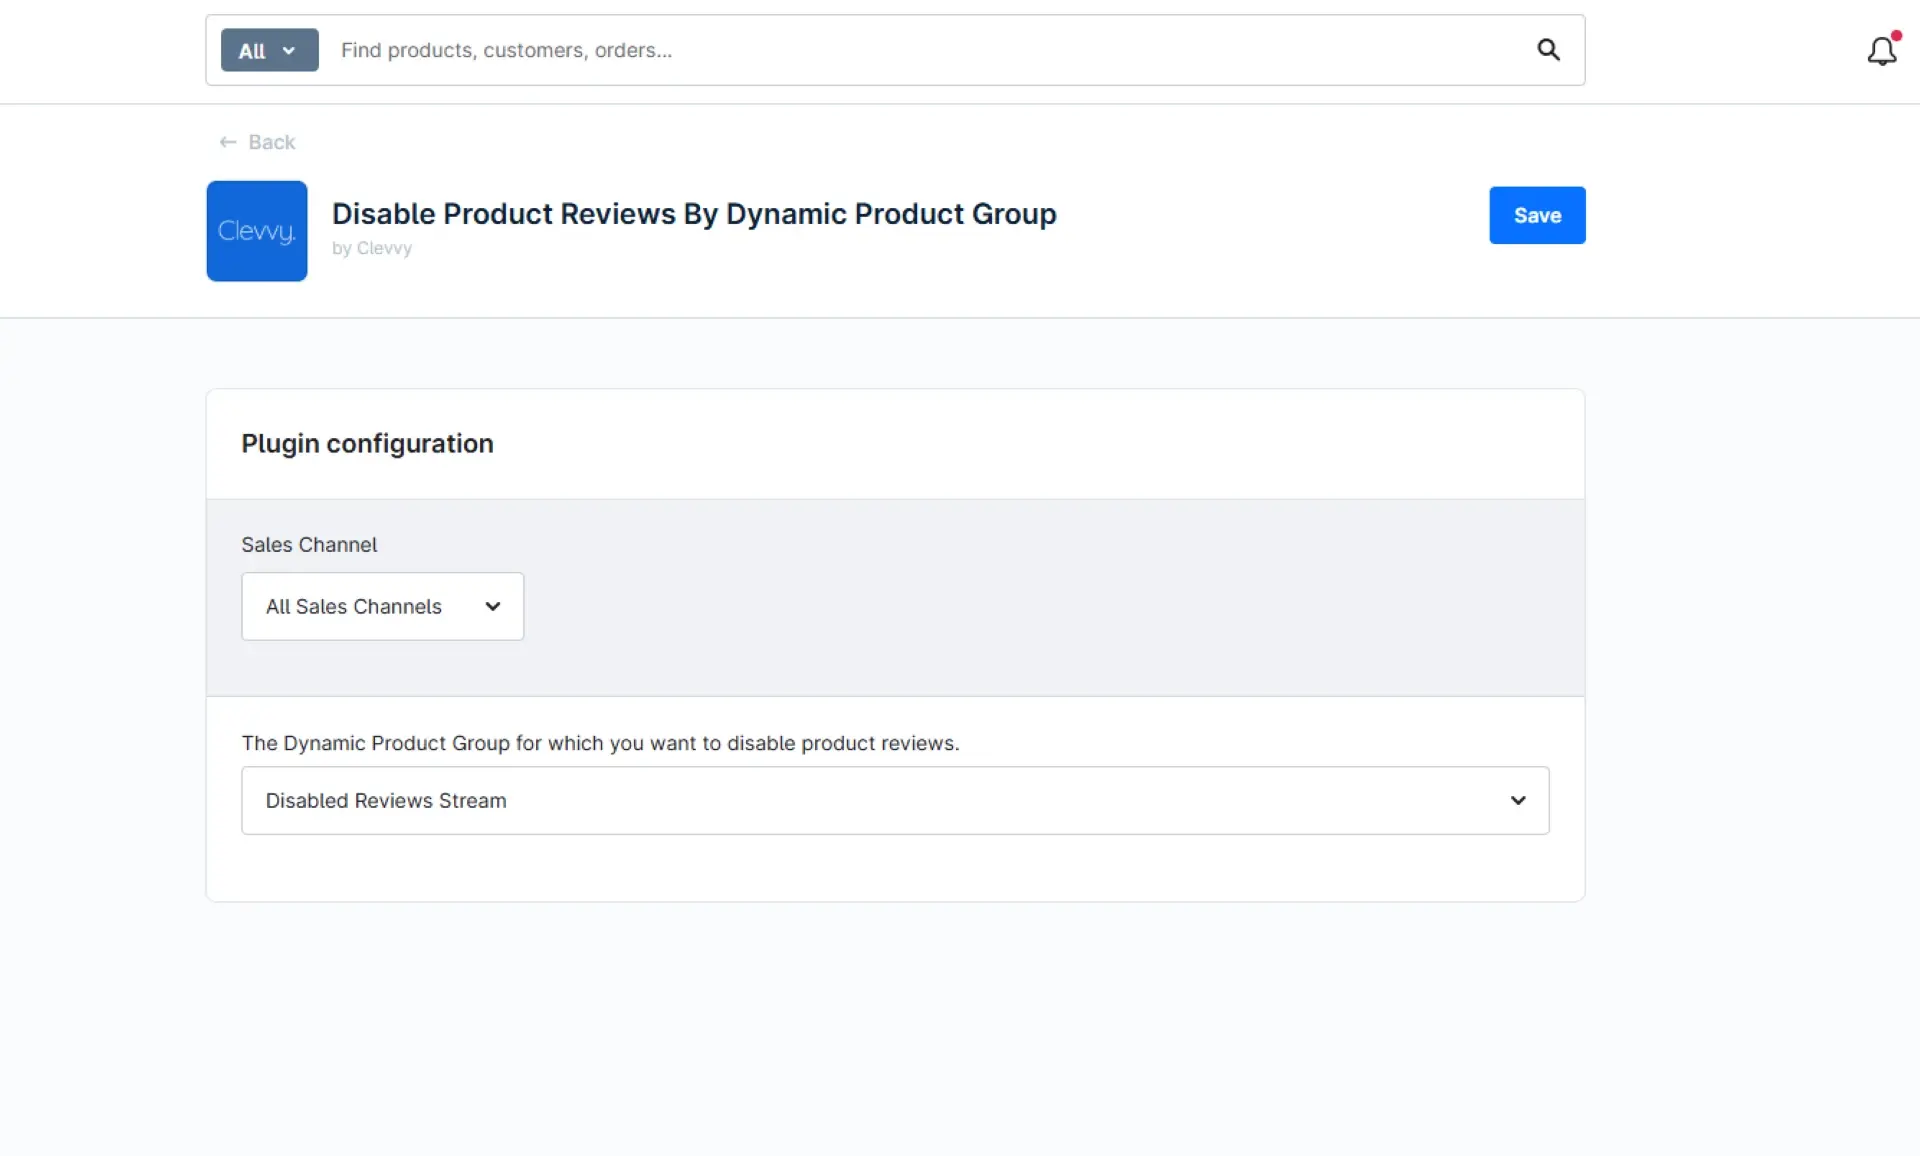Click the 'by Clevvy' author text
The image size is (1920, 1156).
point(372,248)
